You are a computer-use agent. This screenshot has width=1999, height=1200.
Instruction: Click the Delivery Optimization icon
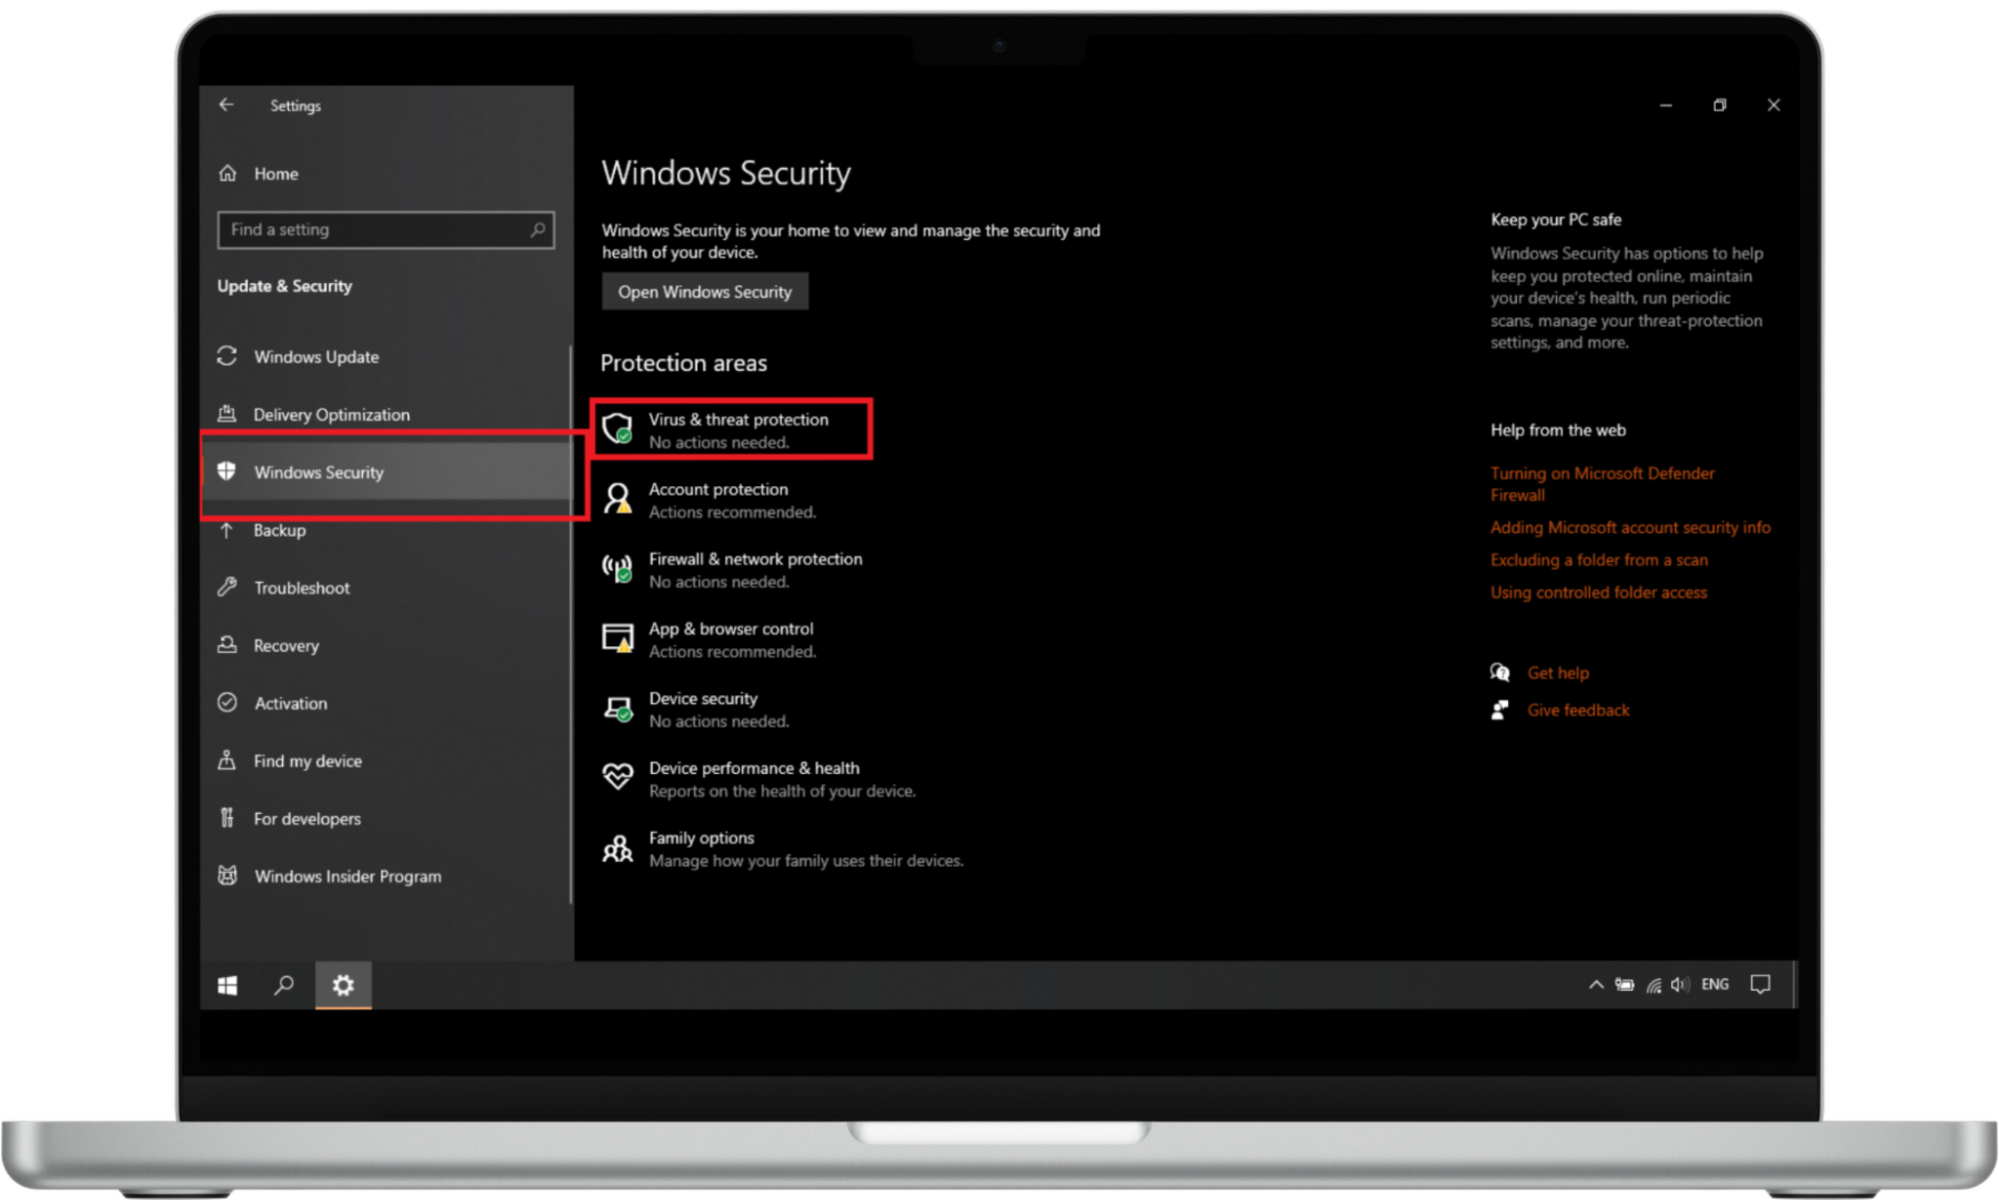pos(227,413)
